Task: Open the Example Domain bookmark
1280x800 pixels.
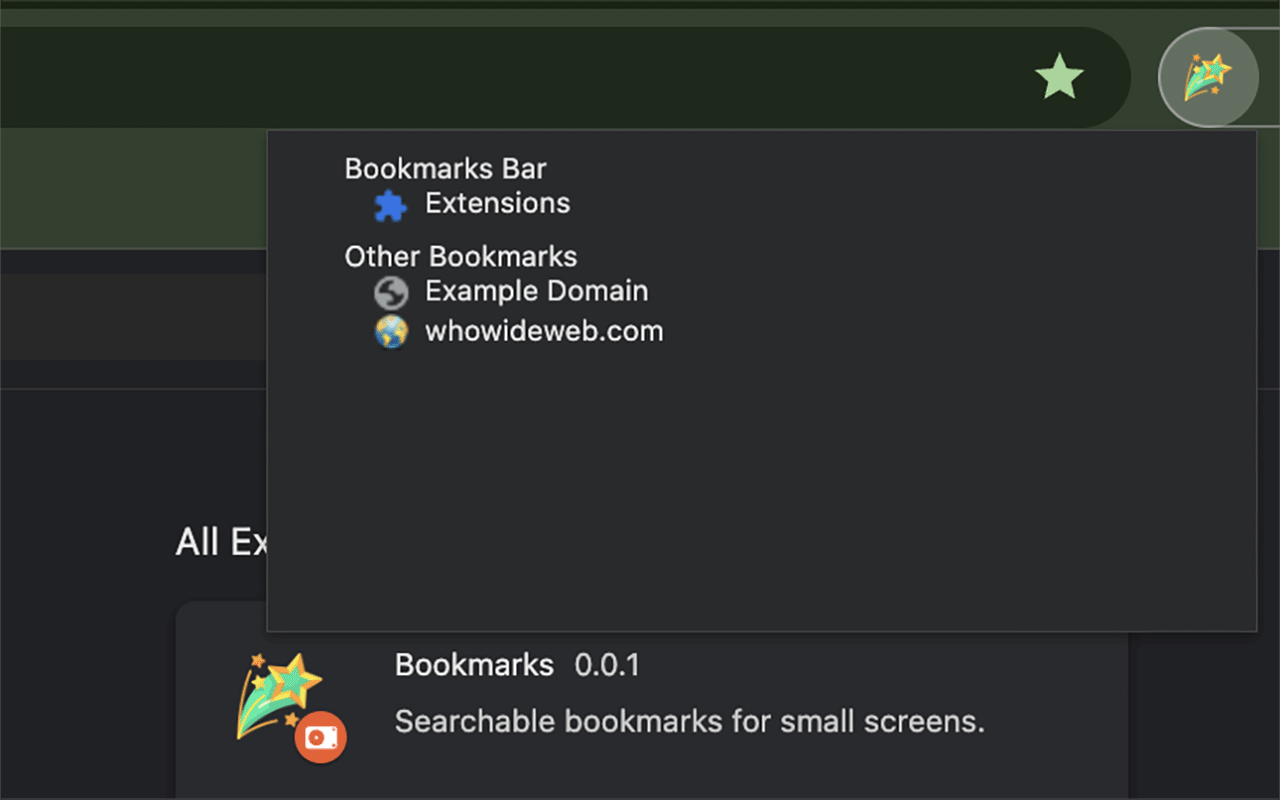Action: coord(536,292)
